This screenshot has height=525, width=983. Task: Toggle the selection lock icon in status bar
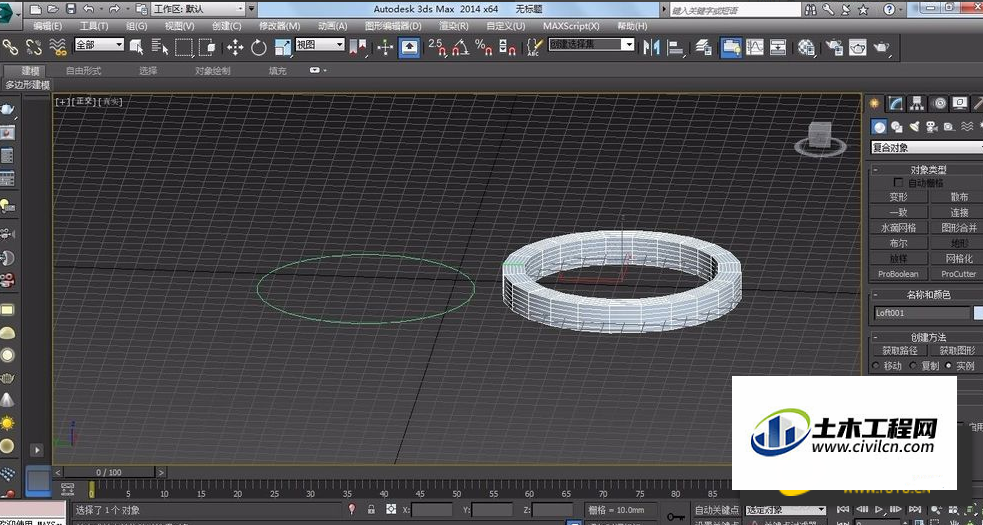(x=371, y=509)
